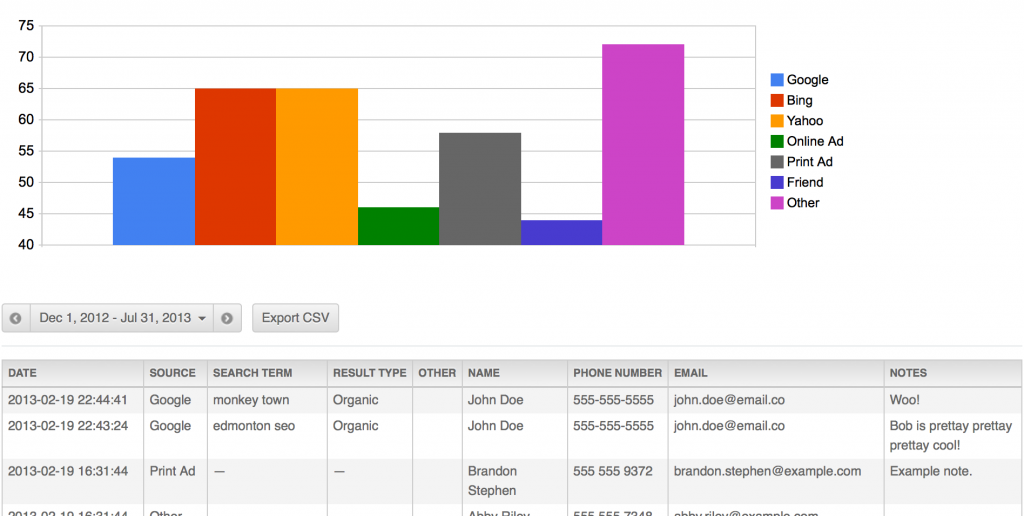Click the Online Ad legend swatch
The image size is (1024, 516).
click(777, 141)
